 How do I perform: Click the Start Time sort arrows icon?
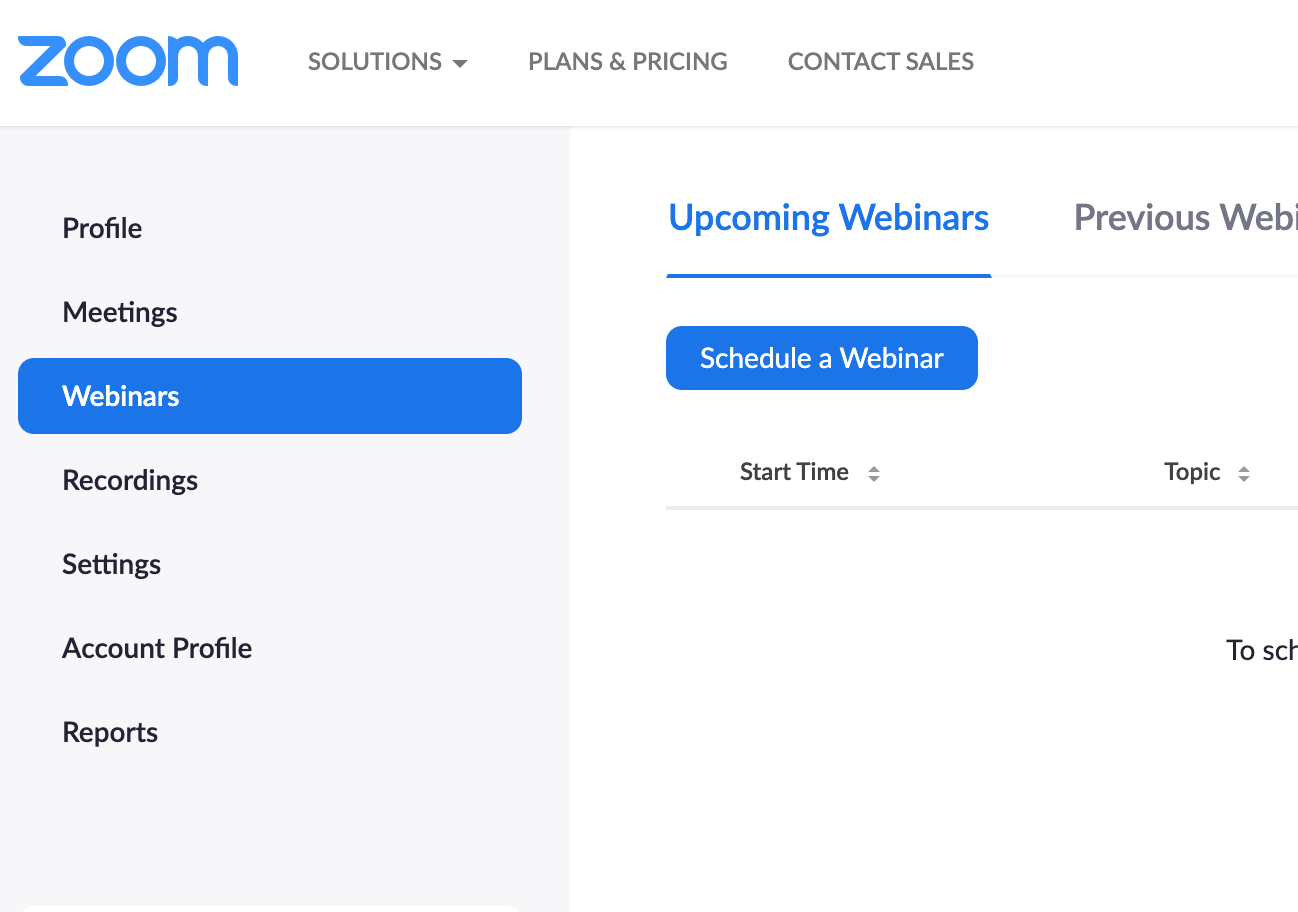tap(874, 474)
